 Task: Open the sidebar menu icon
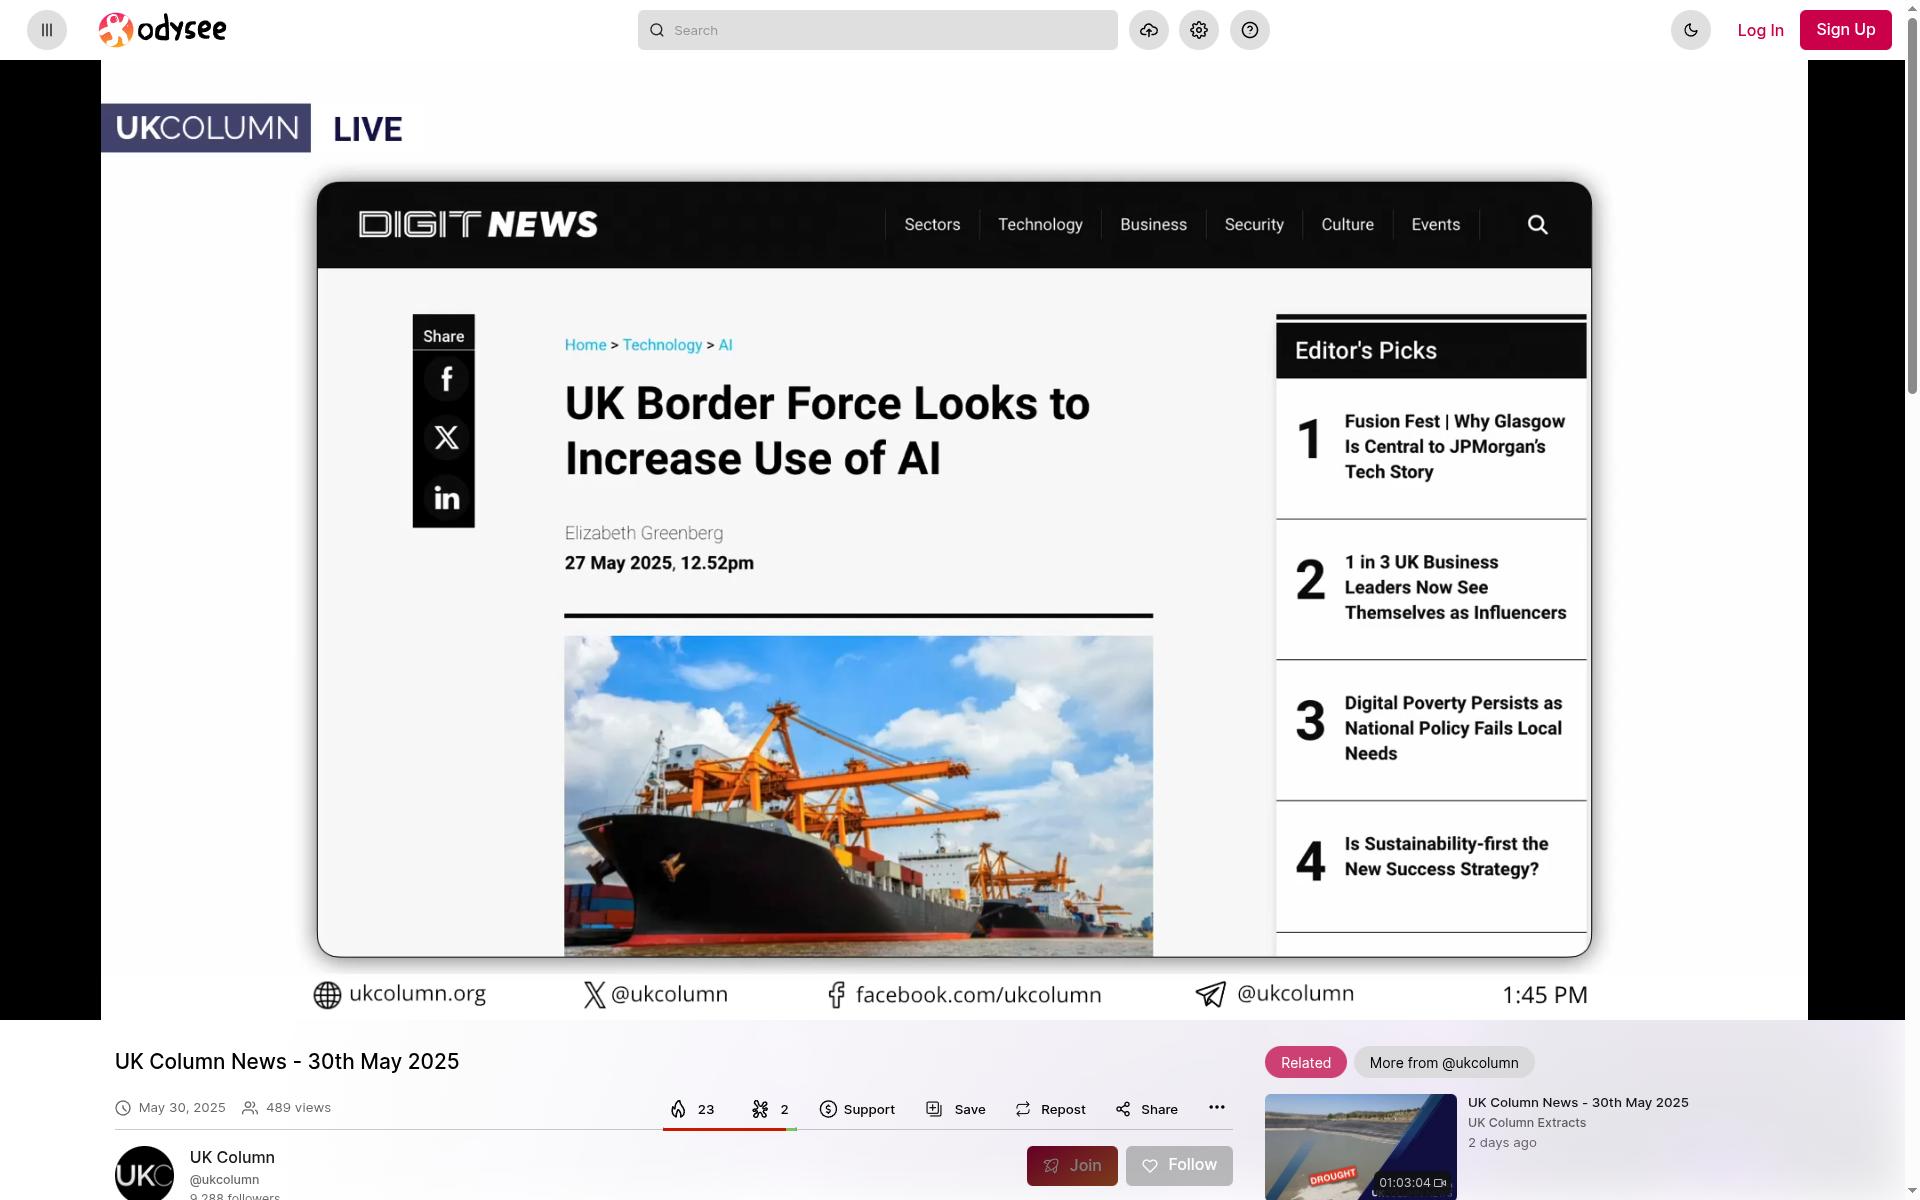(47, 30)
